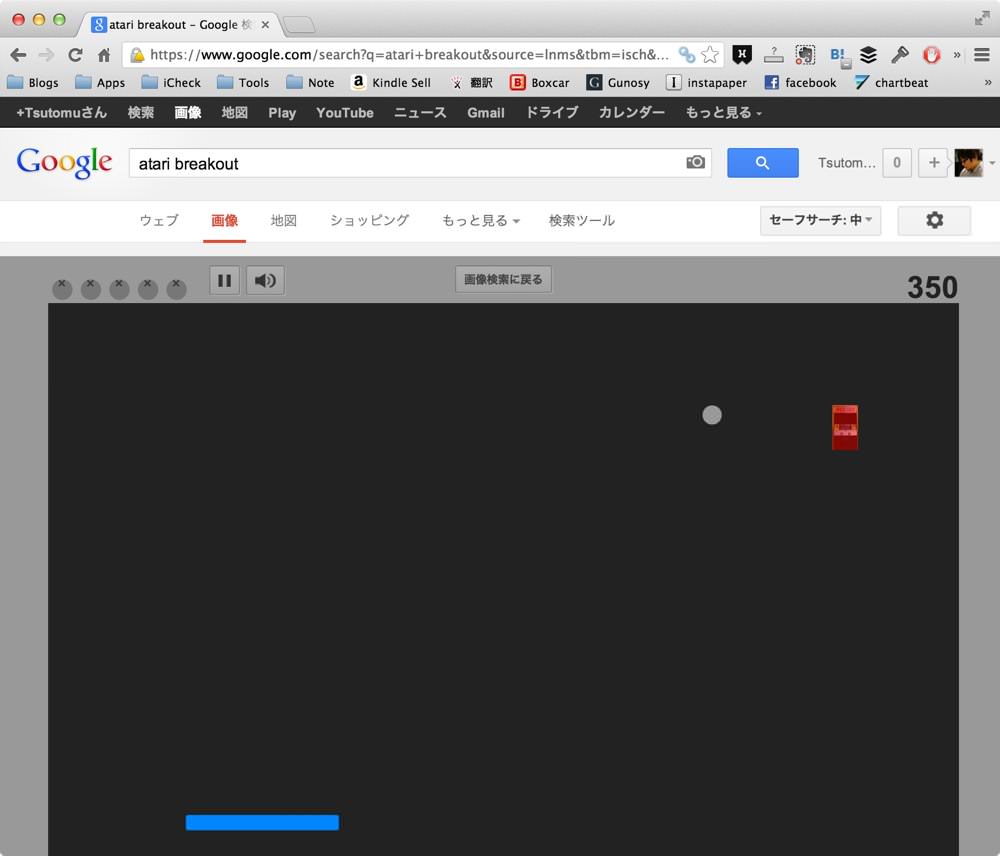Click the red image brick in game
The width and height of the screenshot is (1000, 856).
845,427
